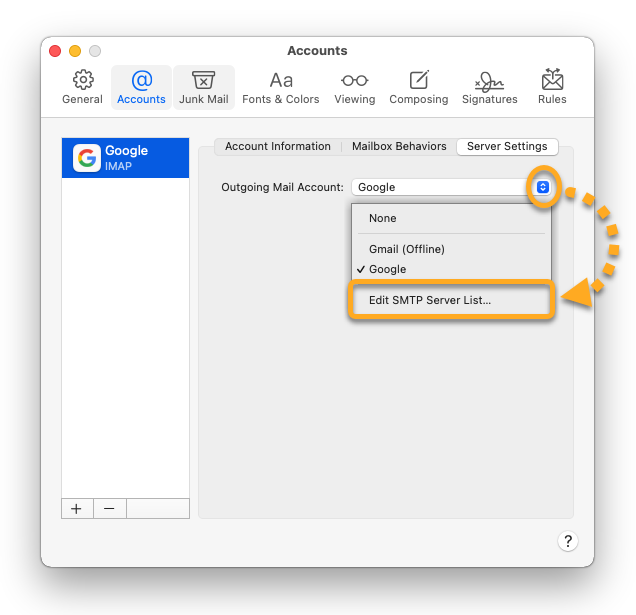Open Composing preferences
636x615 pixels.
point(419,87)
